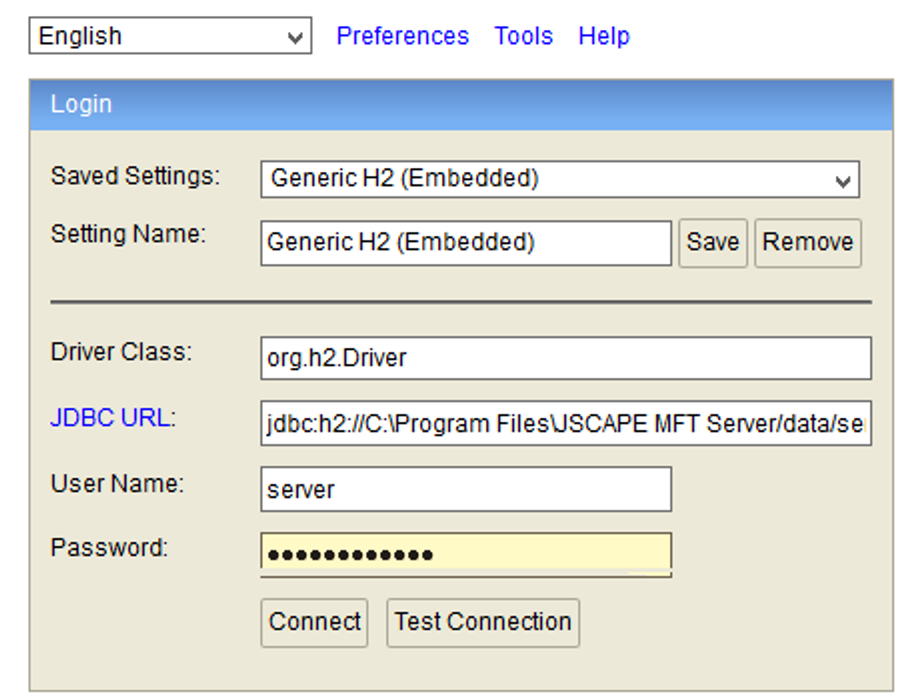Open the Help link
Image resolution: width=902 pixels, height=700 pixels.
click(x=604, y=36)
